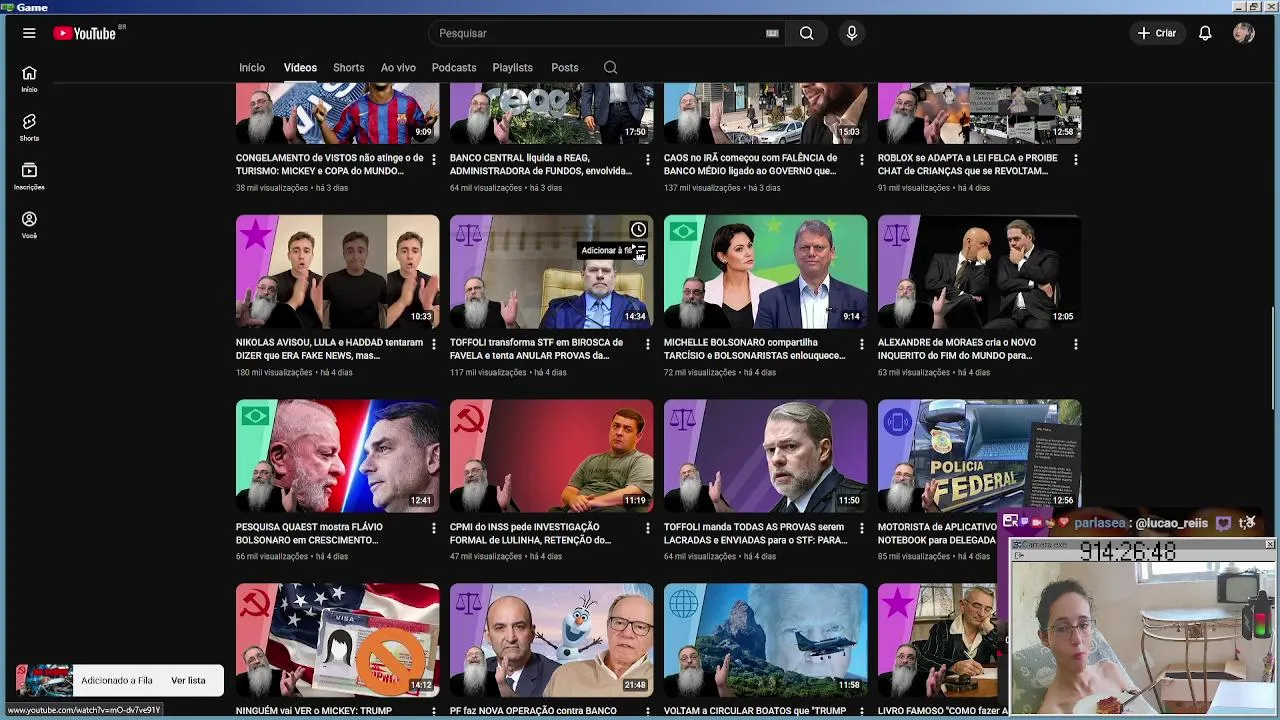Open the Playlists tab
This screenshot has width=1280, height=720.
[x=512, y=68]
